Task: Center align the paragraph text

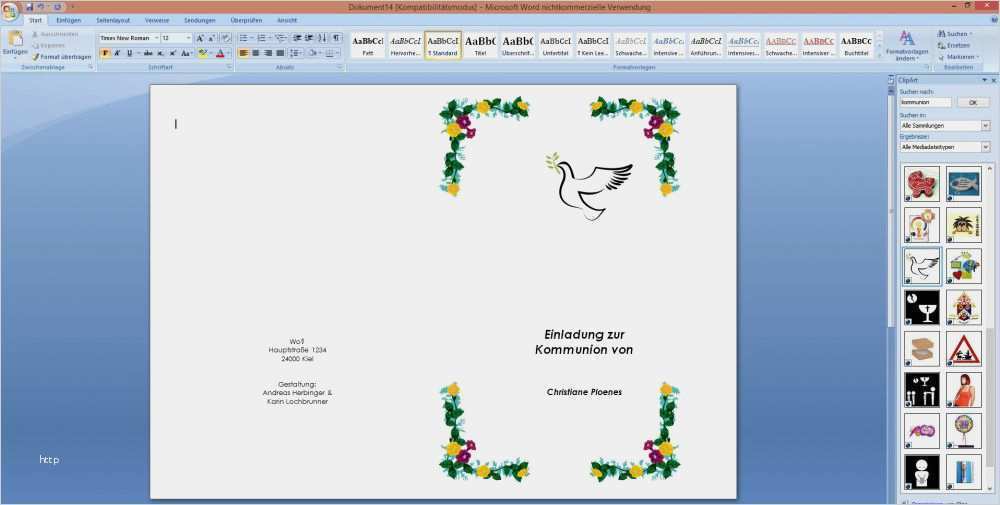Action: (256, 53)
